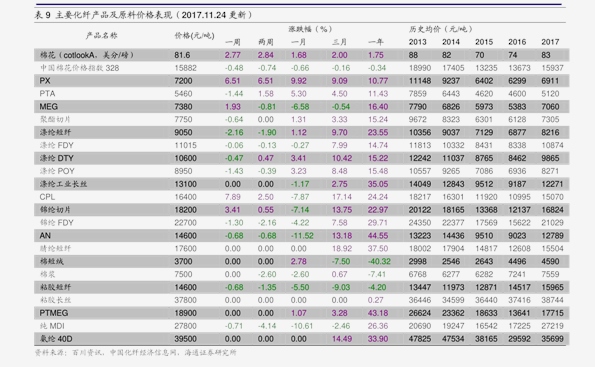The width and height of the screenshot is (595, 367).
Task: Select the 纯 MDI row name
Action: pyautogui.click(x=52, y=326)
